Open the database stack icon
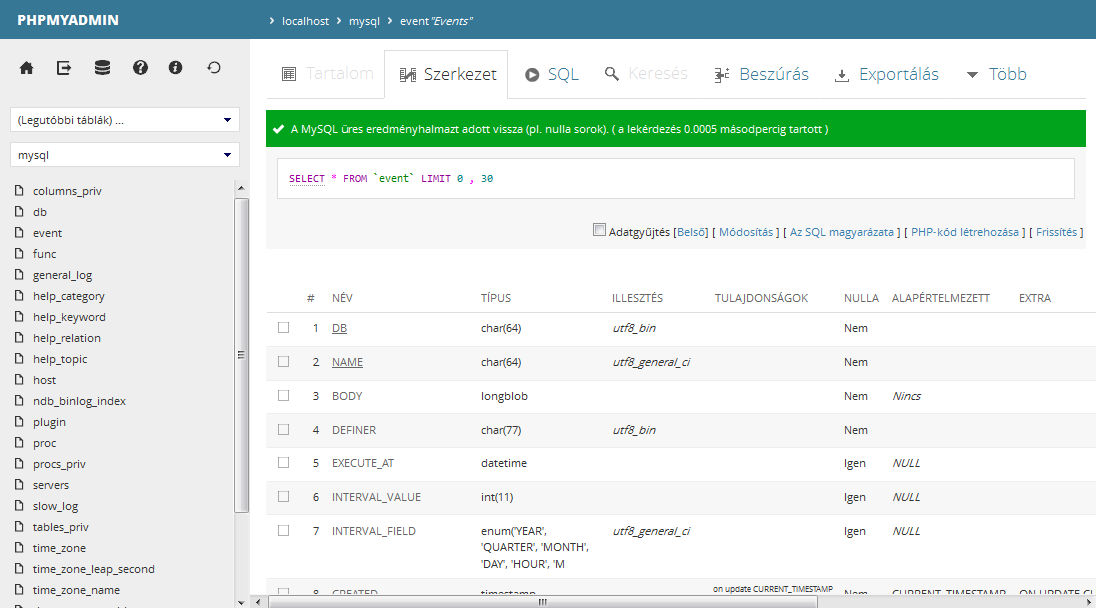The height and width of the screenshot is (608, 1096). click(102, 68)
